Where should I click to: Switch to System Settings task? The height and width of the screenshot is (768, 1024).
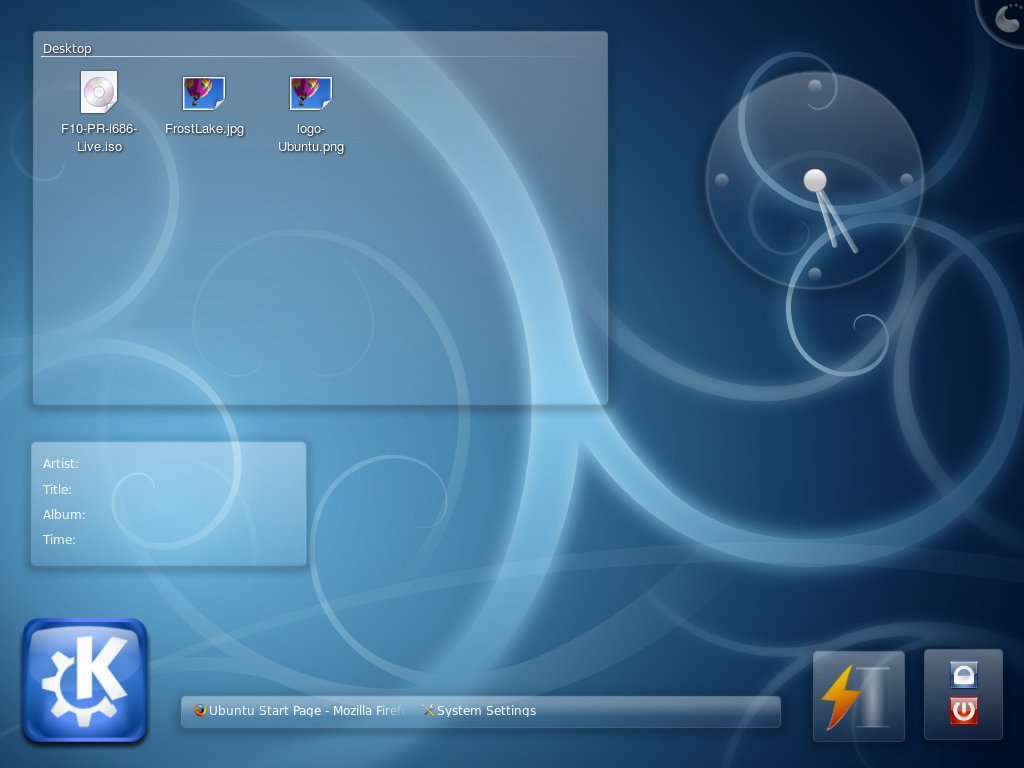pos(480,711)
